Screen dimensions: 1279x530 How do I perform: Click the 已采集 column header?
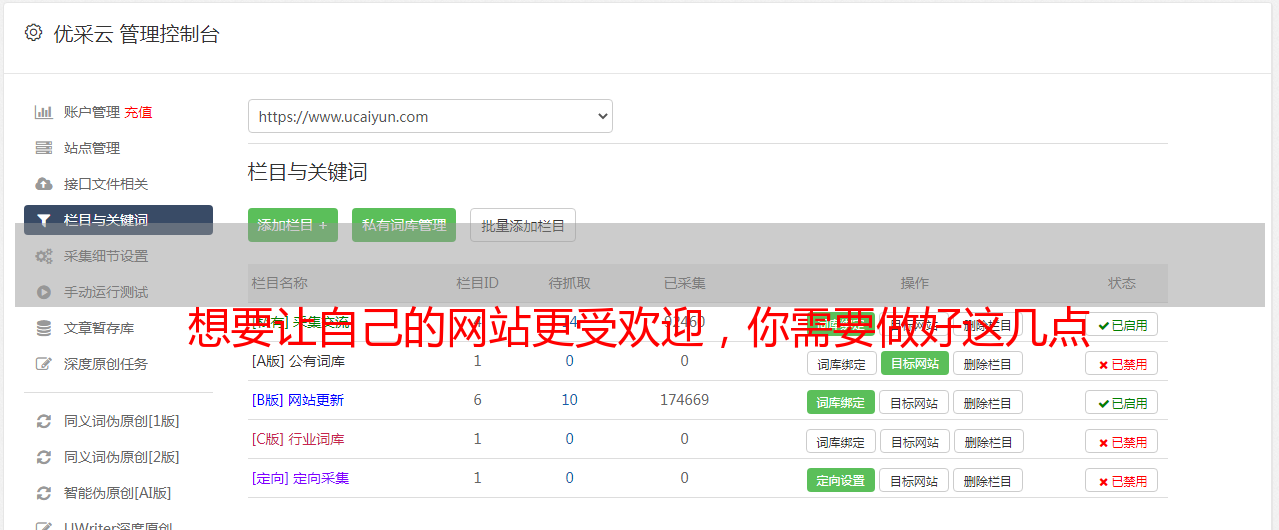coord(684,283)
